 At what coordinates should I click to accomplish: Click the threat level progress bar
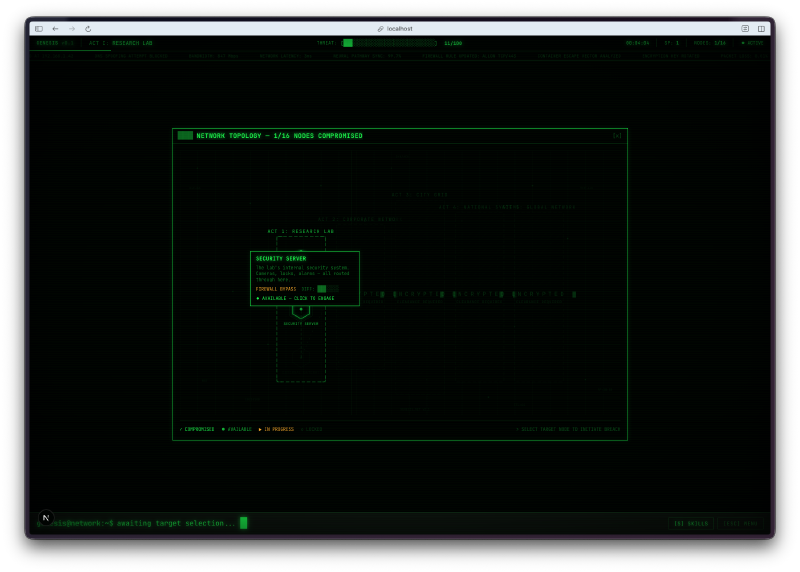click(x=388, y=43)
